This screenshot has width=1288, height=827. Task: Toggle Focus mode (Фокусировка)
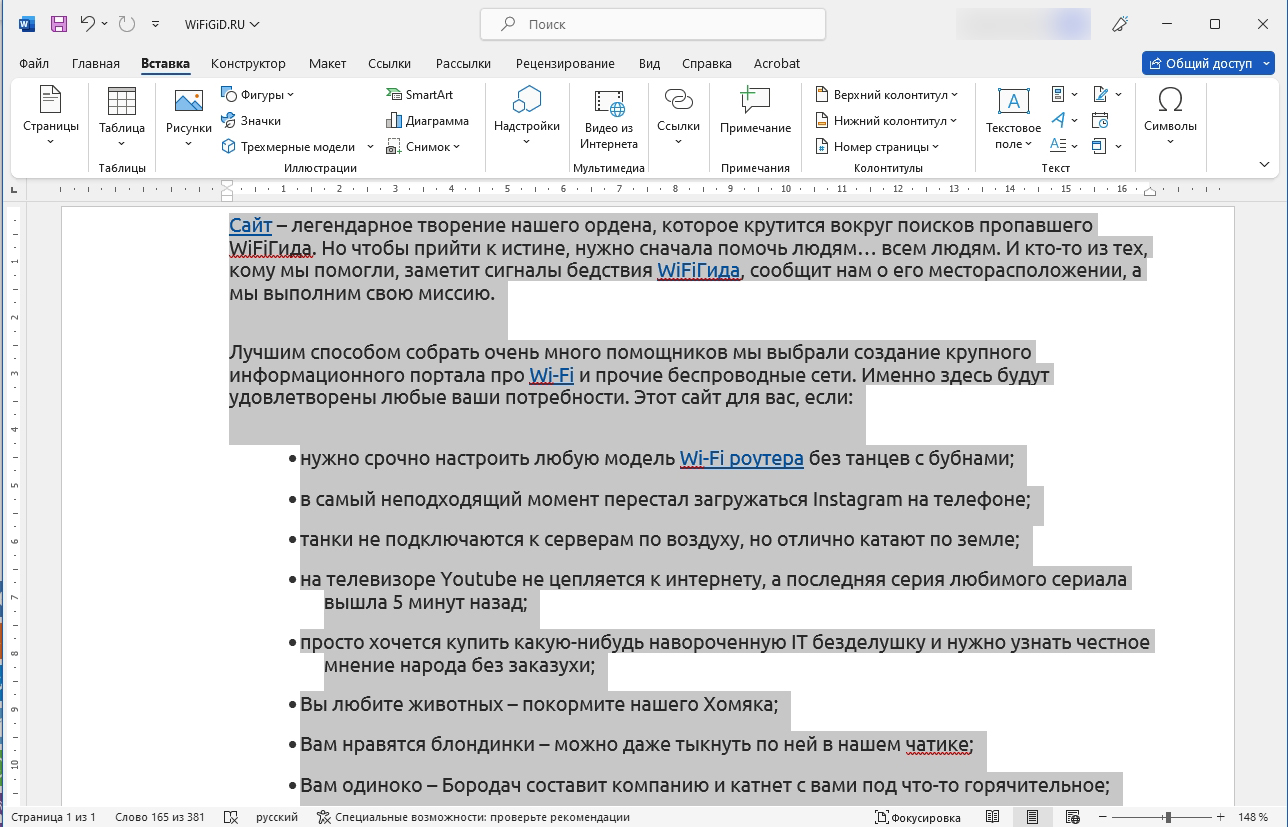(918, 817)
